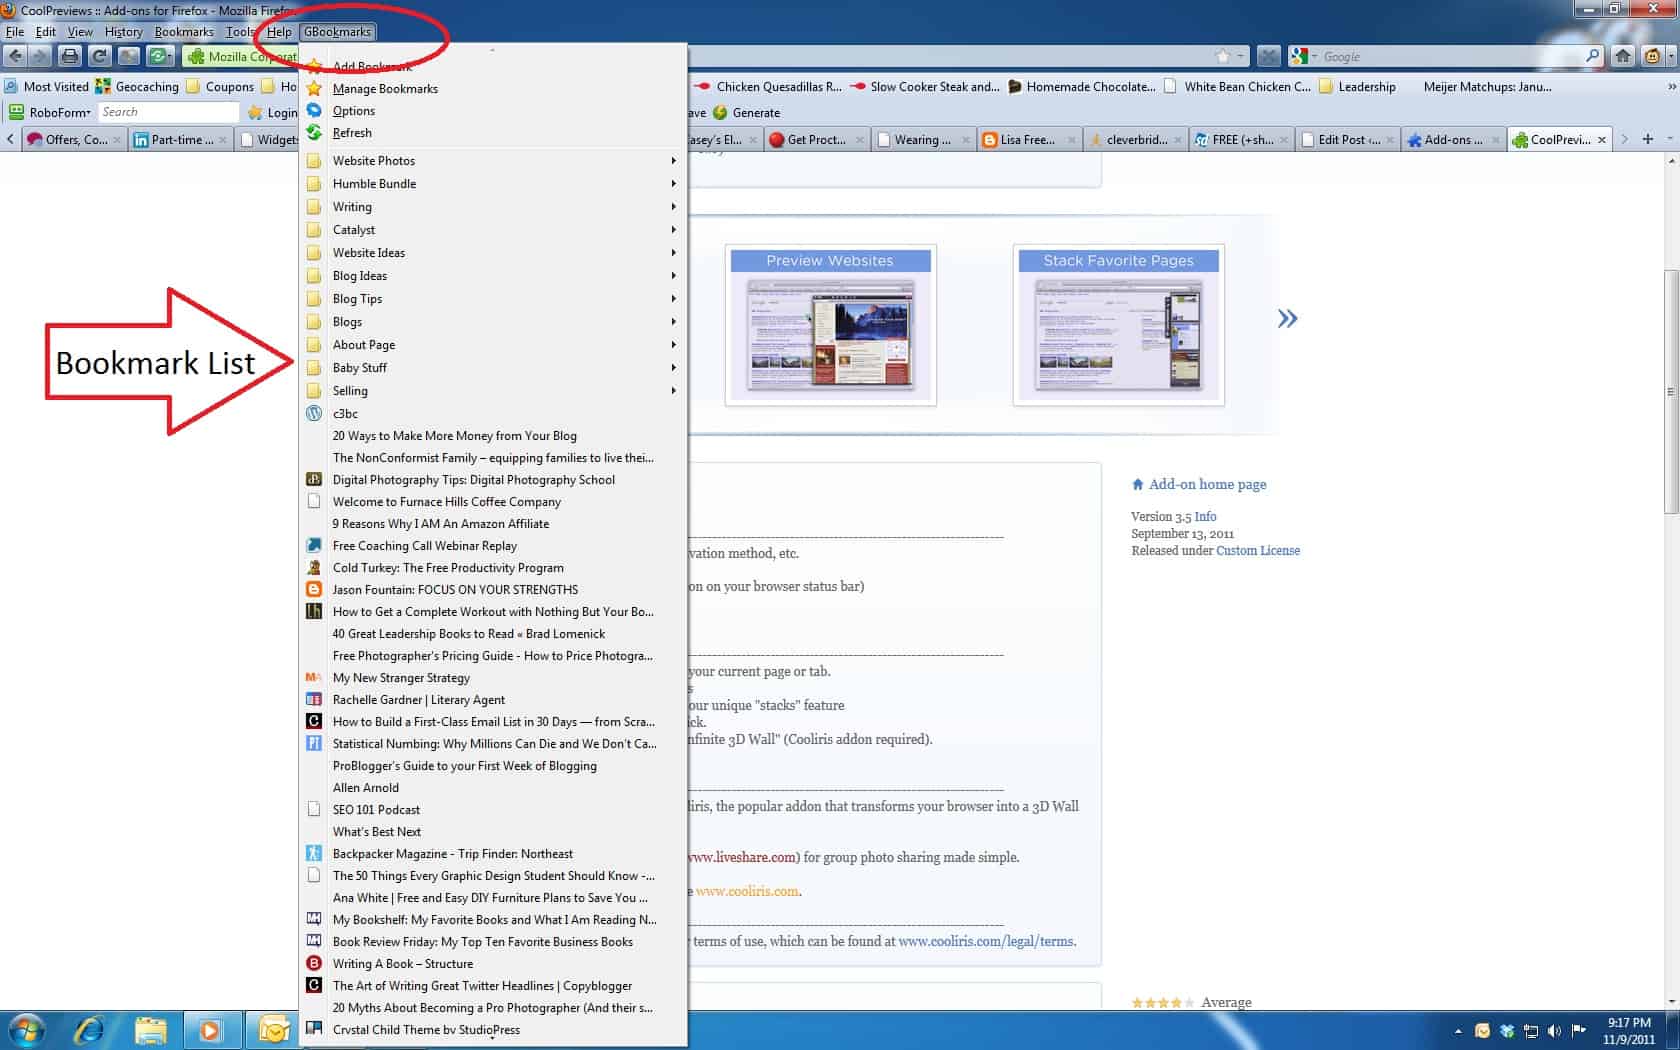Screen dimensions: 1680x1050
Task: Click the monkey face toolbar icon
Action: pos(1653,56)
